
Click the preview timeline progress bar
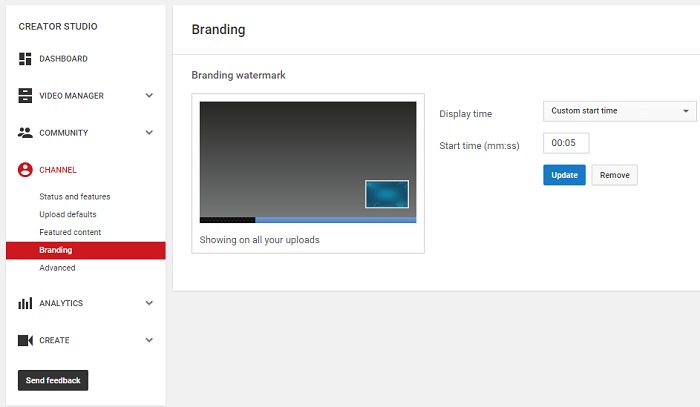tap(308, 220)
